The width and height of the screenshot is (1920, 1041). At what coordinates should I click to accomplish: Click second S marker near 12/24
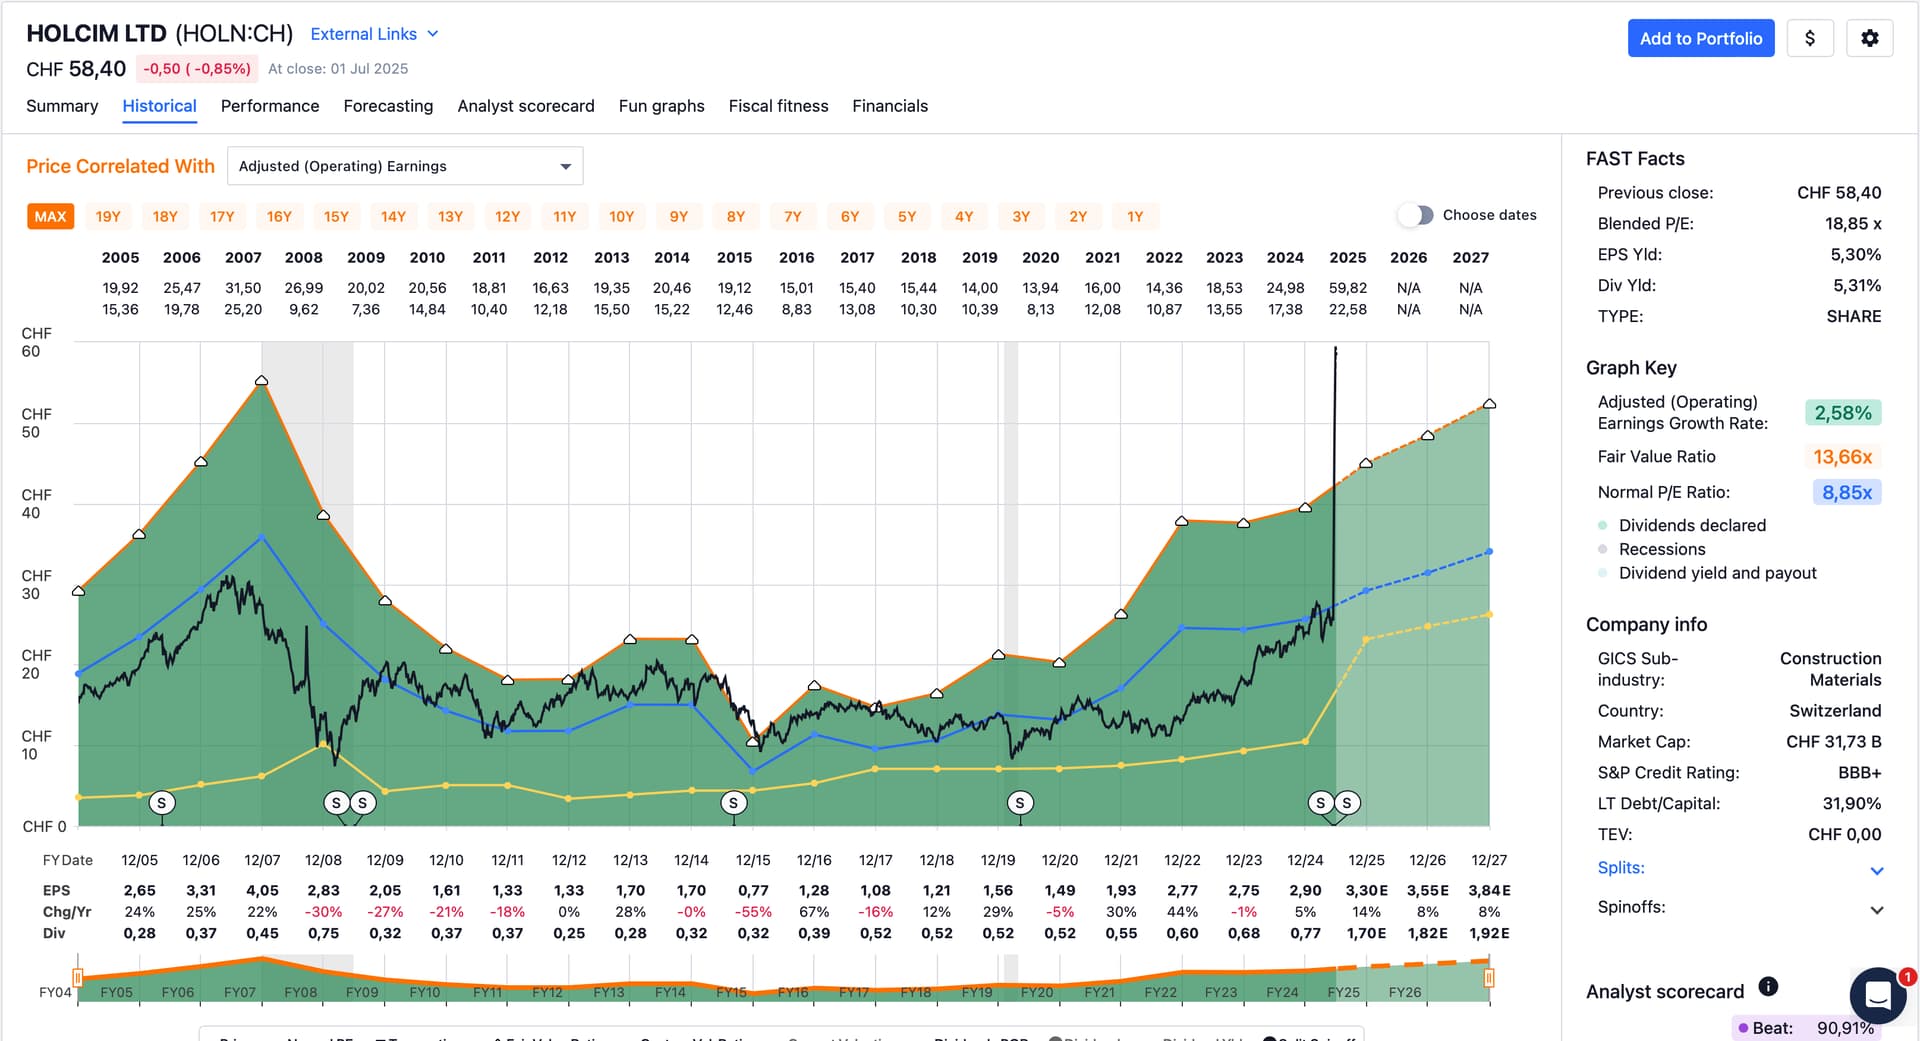coord(1347,802)
